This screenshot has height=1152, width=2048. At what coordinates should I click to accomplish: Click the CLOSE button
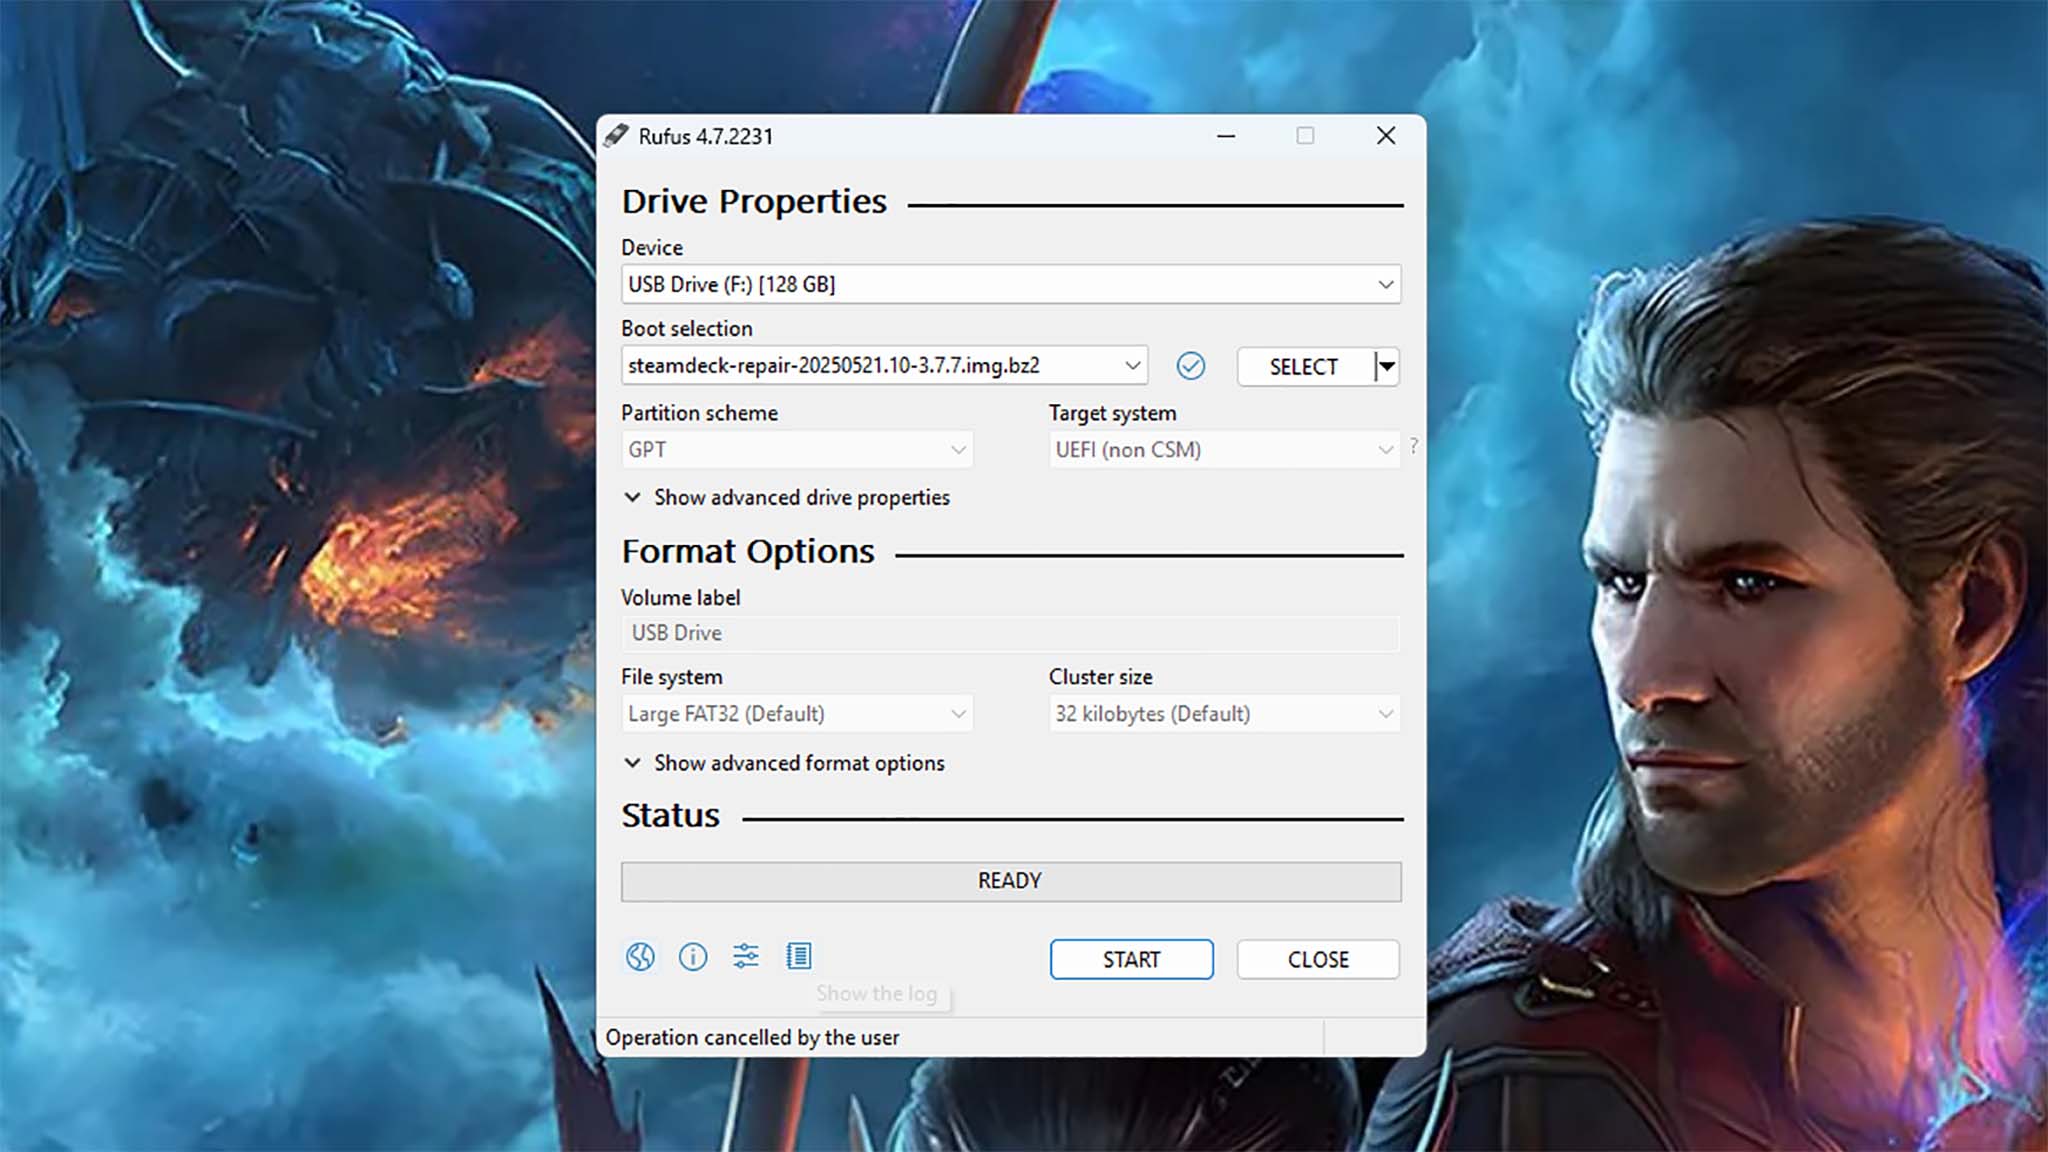1318,959
